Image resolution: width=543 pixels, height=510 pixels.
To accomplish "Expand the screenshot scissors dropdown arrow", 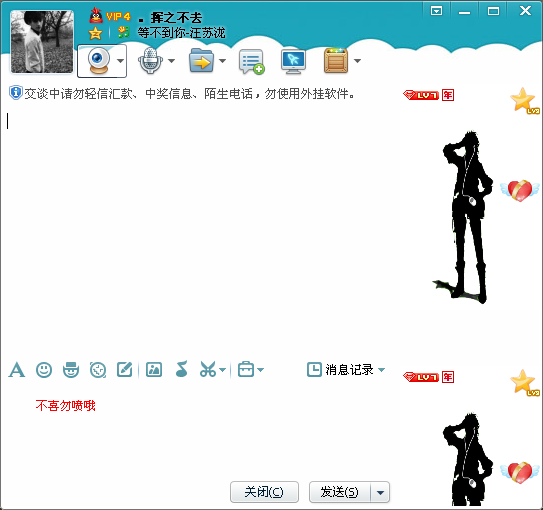I will 222,370.
